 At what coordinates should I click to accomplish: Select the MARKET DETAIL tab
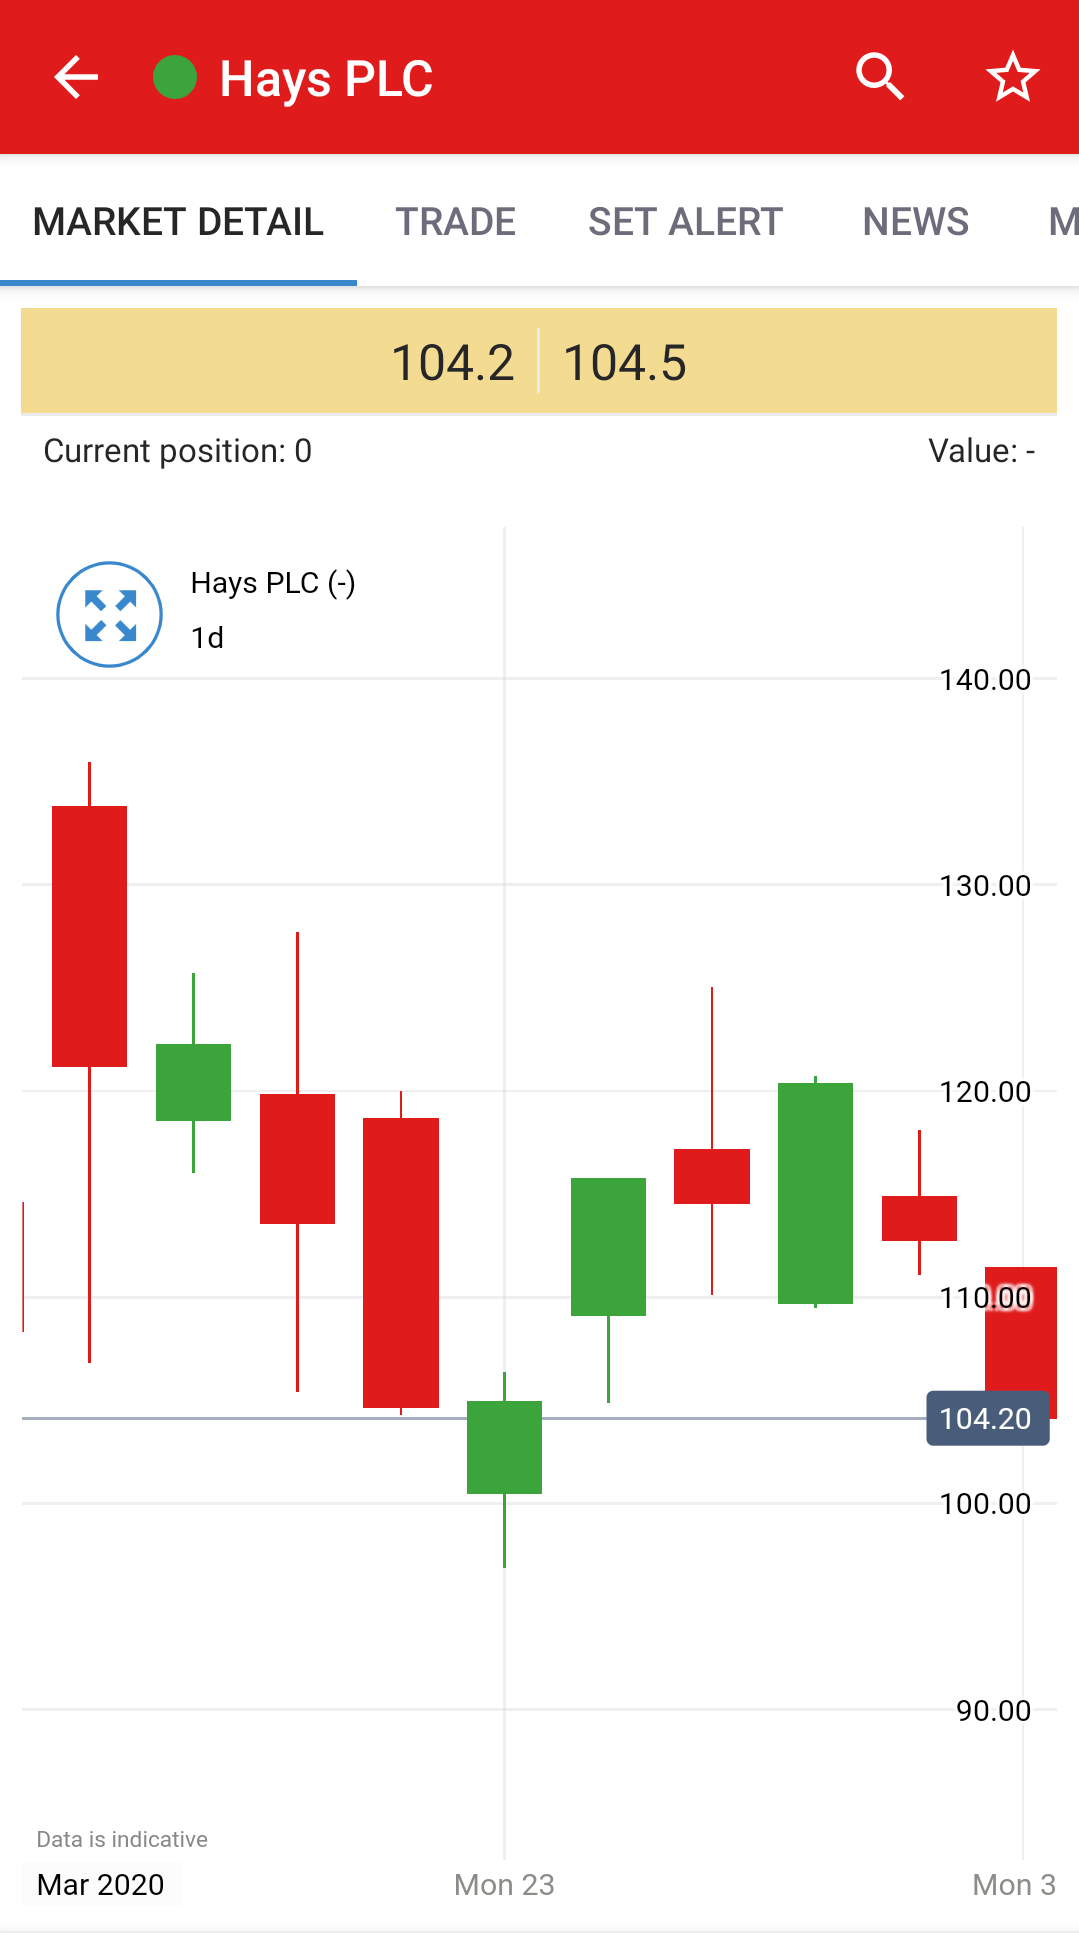(178, 222)
